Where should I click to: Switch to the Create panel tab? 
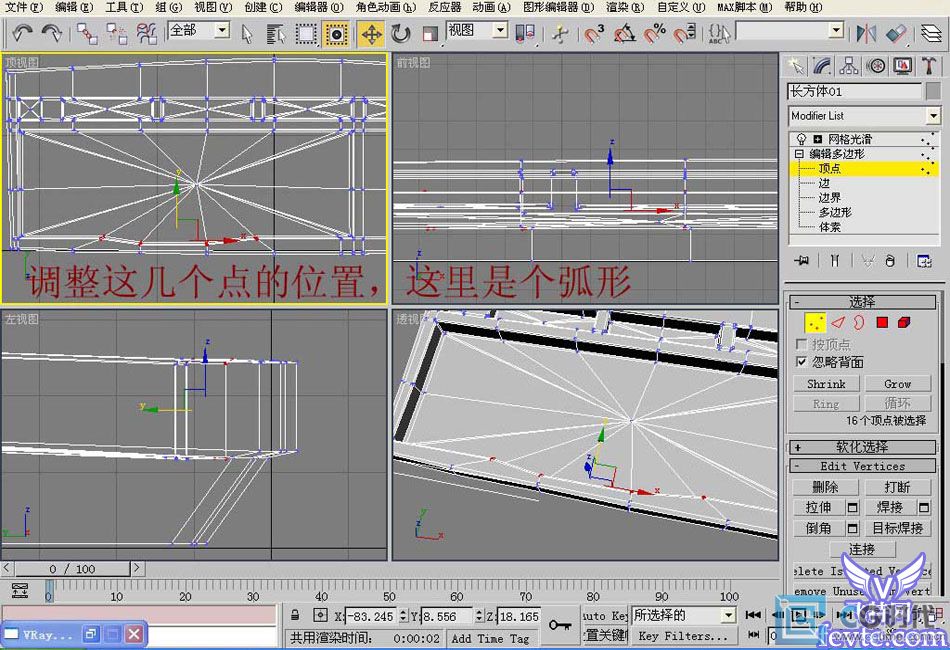pos(796,65)
